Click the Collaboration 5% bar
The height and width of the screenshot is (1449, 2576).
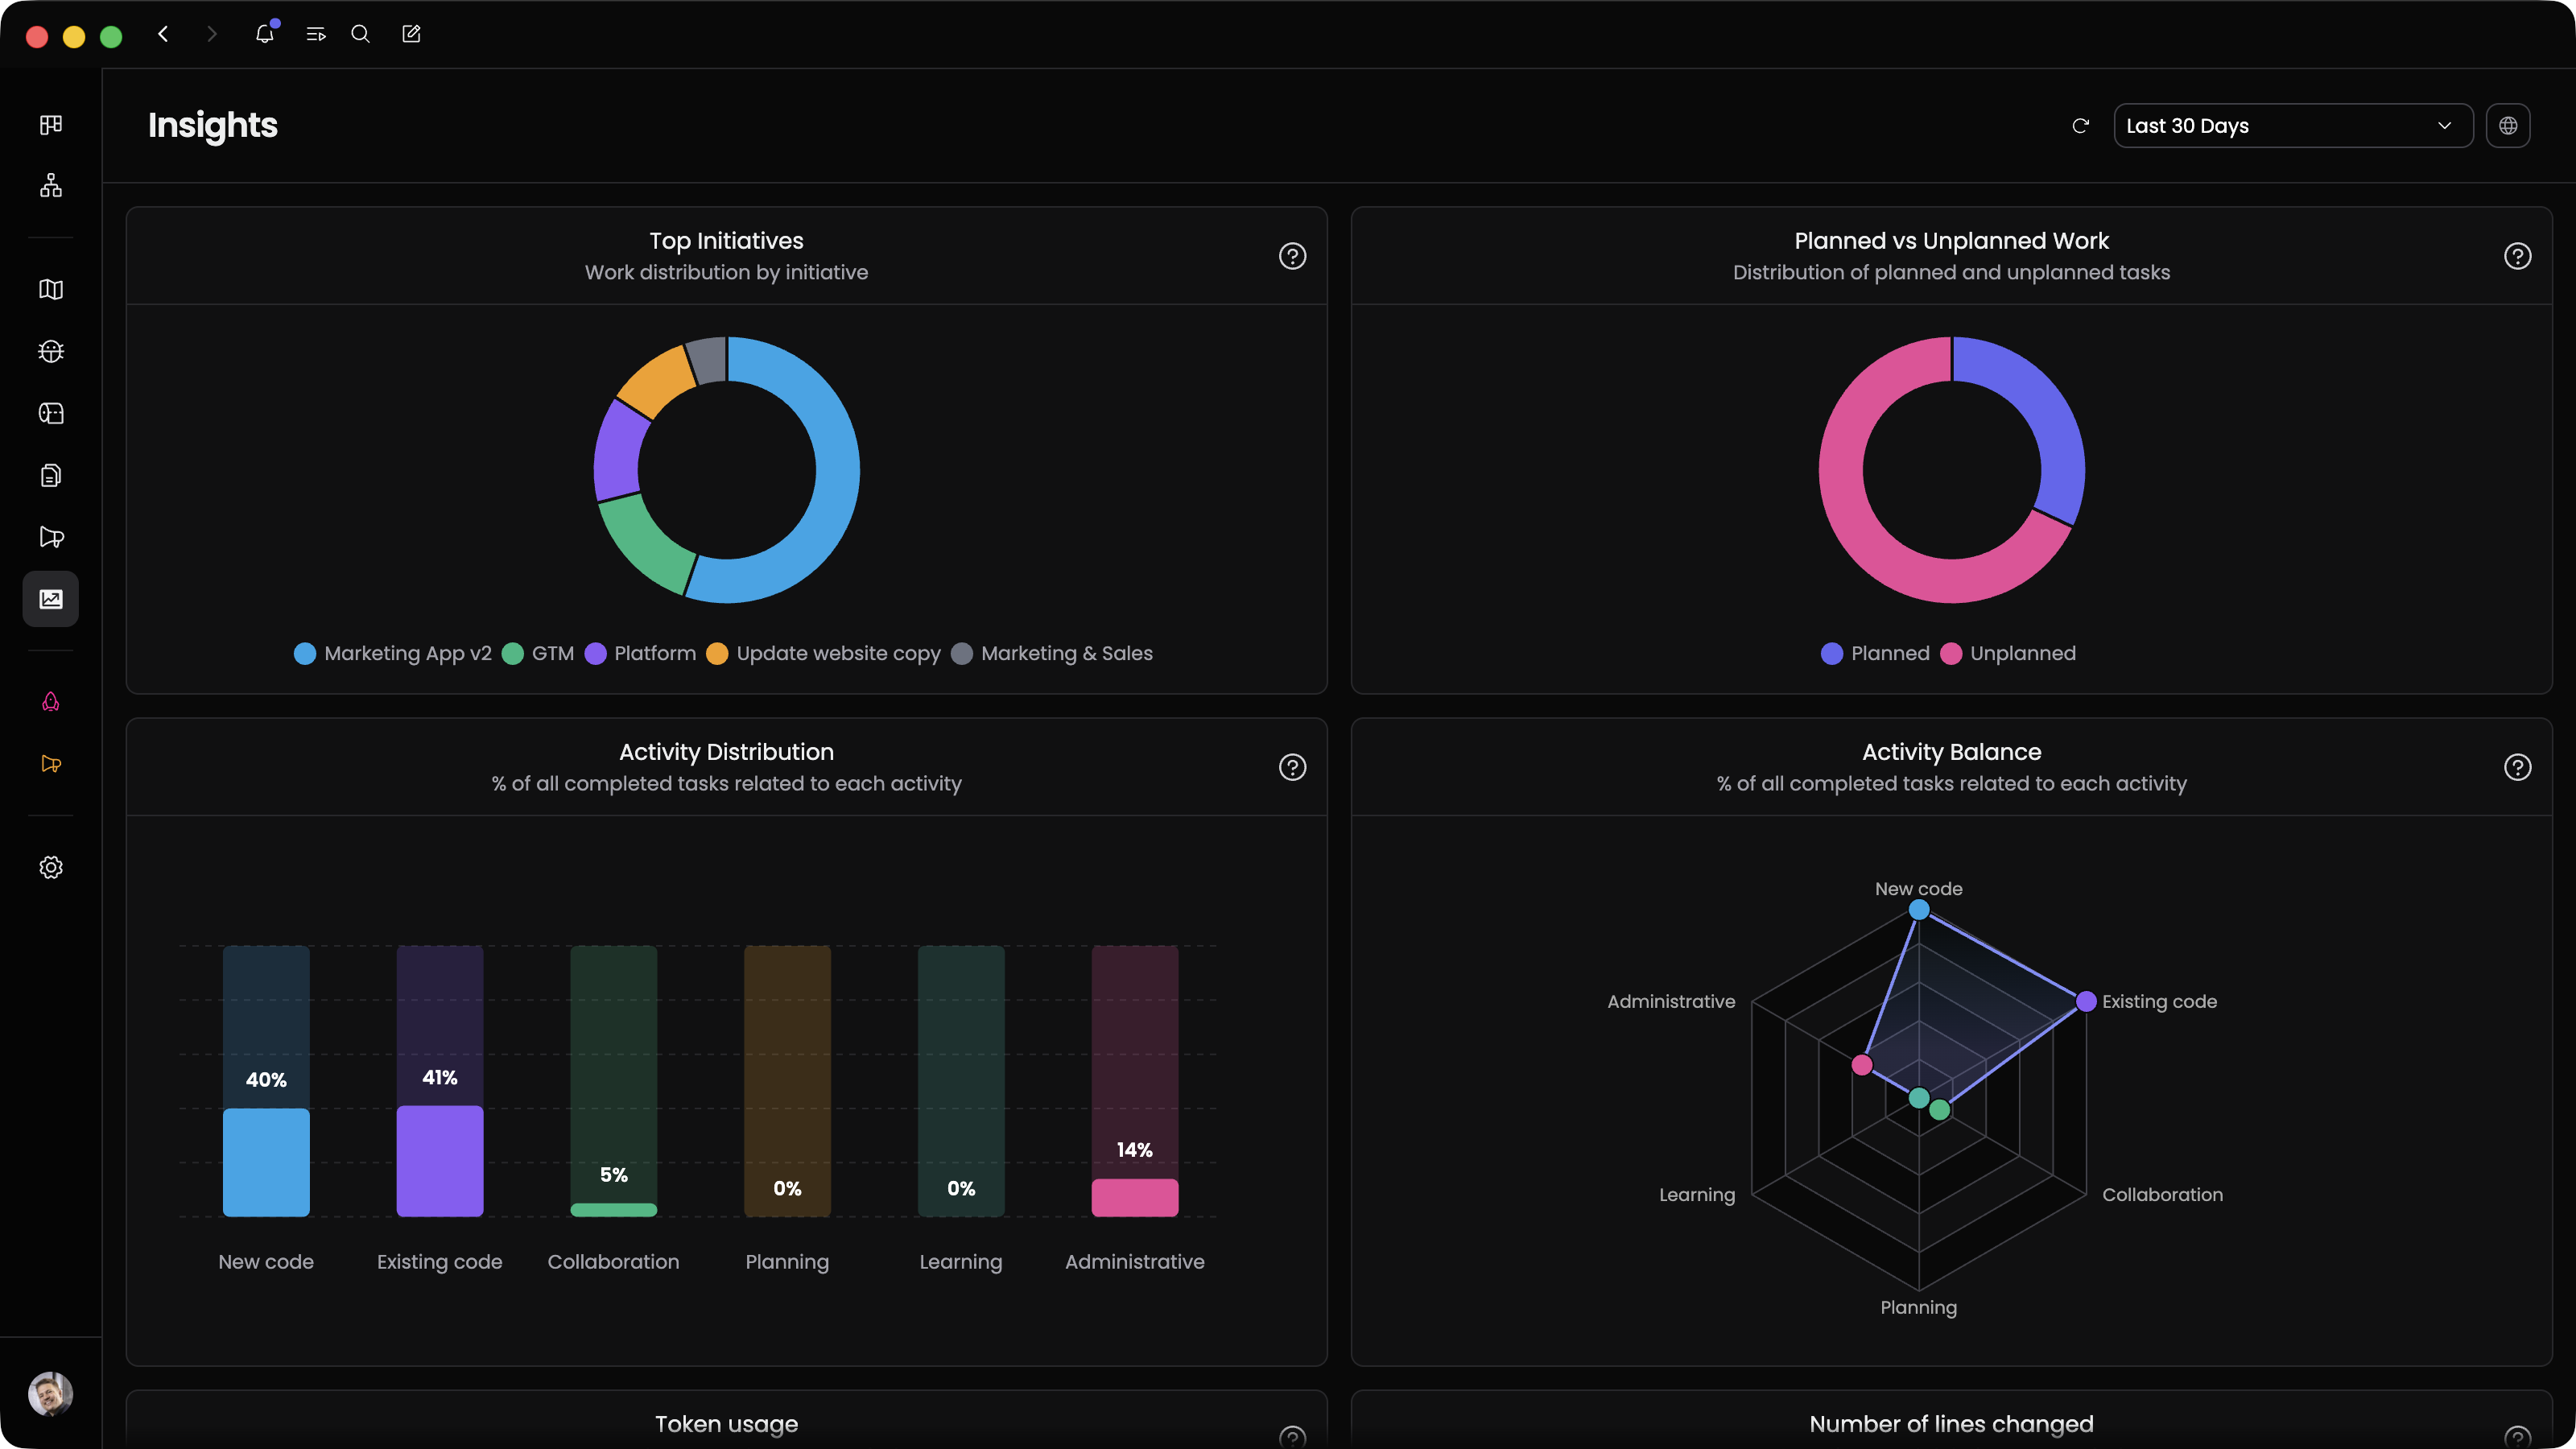click(x=614, y=1210)
